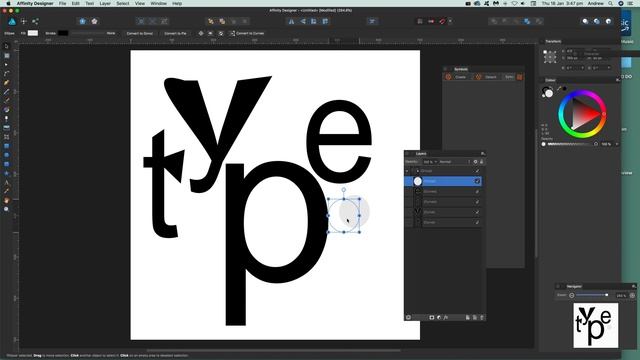The height and width of the screenshot is (360, 640).
Task: Open the Layer menu
Action: click(105, 3)
